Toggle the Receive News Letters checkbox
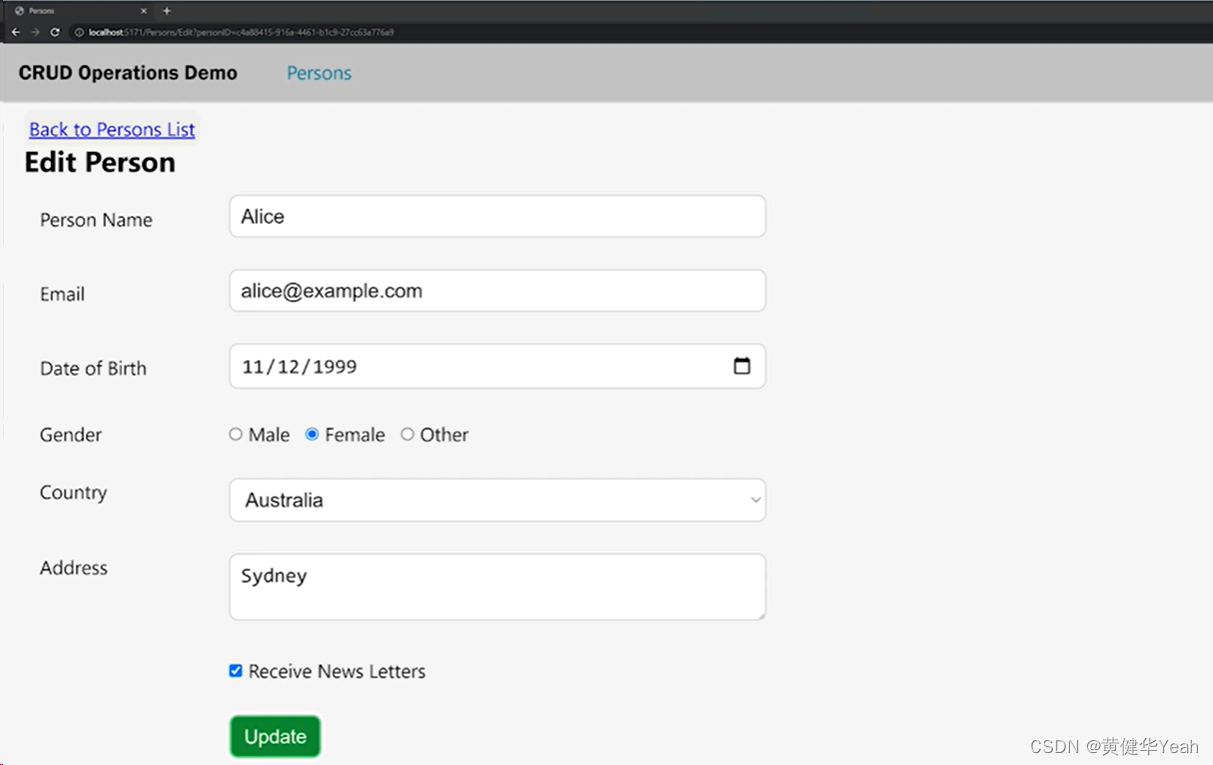This screenshot has width=1213, height=765. (236, 671)
